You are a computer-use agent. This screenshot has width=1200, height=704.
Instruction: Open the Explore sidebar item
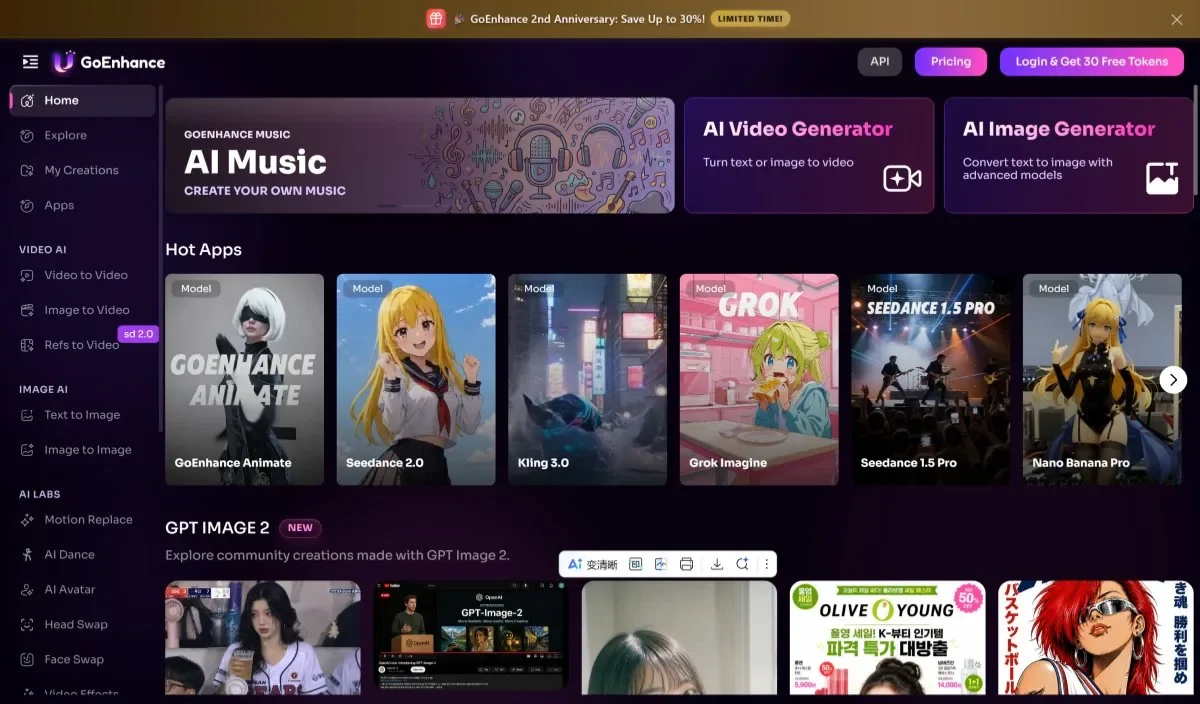(83, 135)
